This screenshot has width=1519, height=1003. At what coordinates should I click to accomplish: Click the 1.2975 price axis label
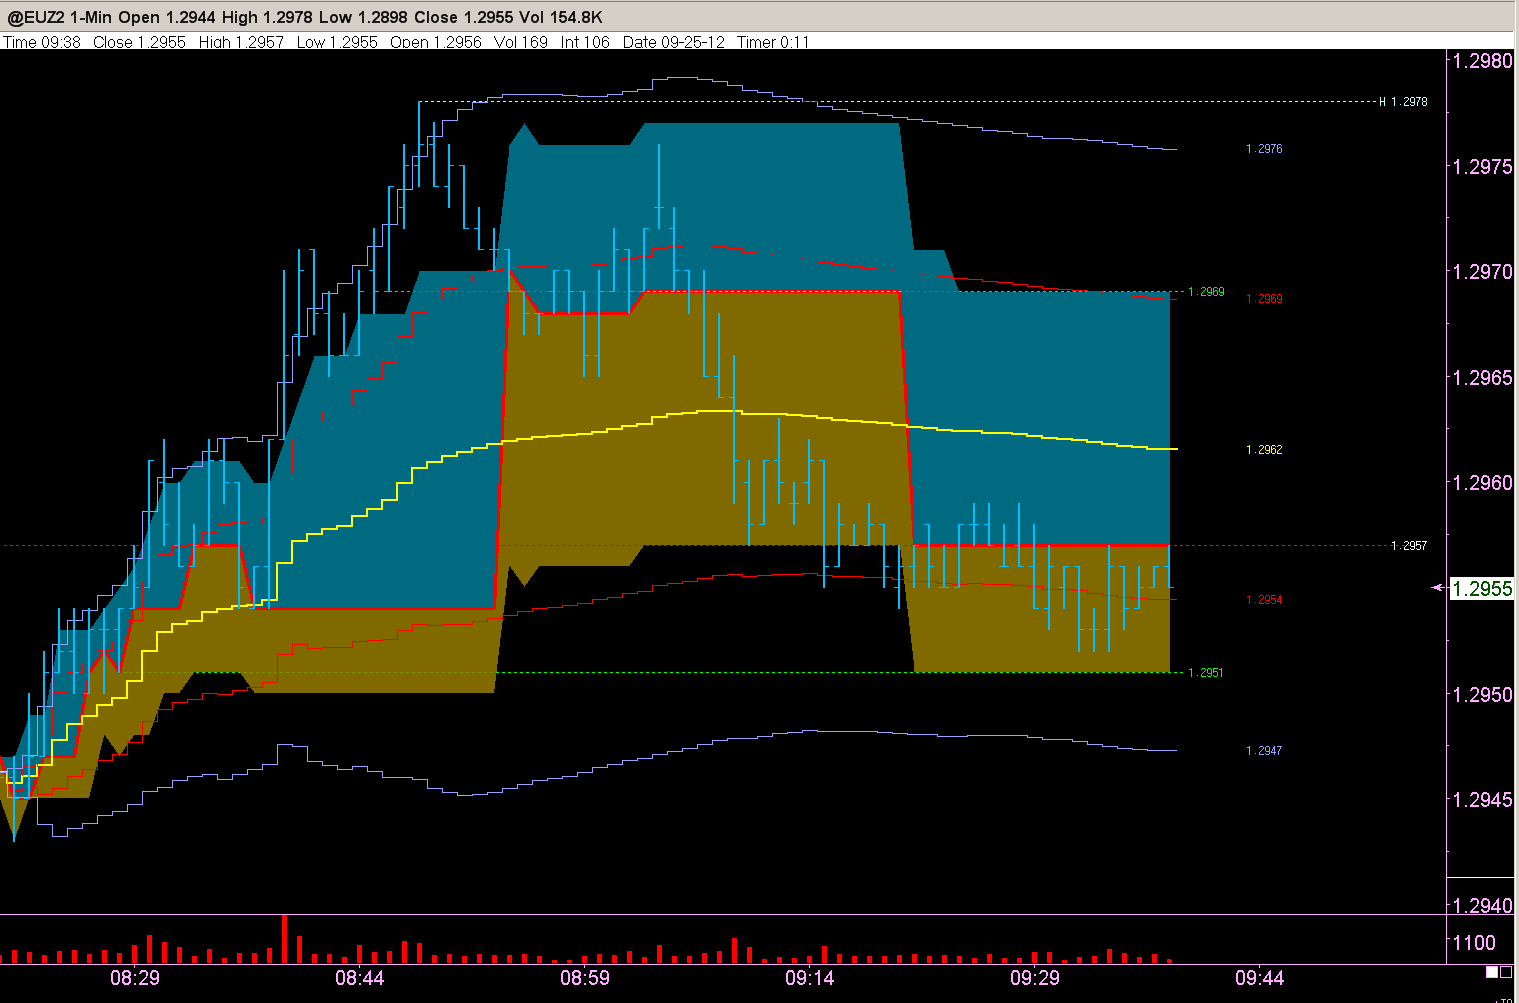click(x=1482, y=166)
